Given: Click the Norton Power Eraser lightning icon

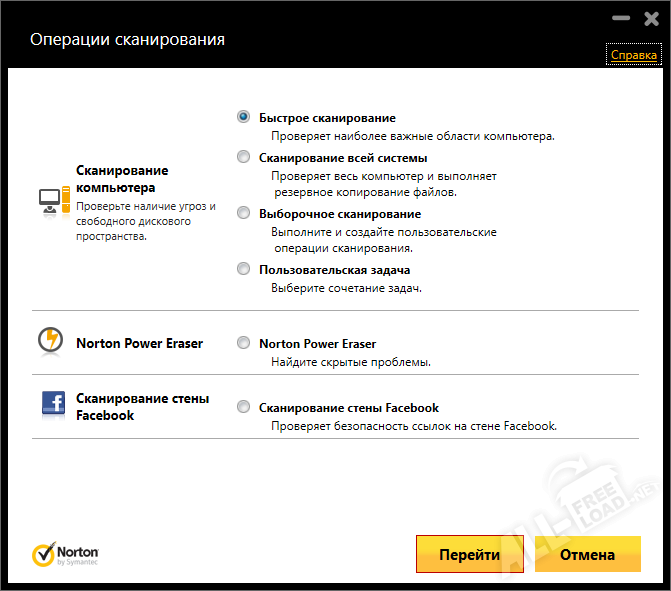Looking at the screenshot, I should (x=52, y=342).
